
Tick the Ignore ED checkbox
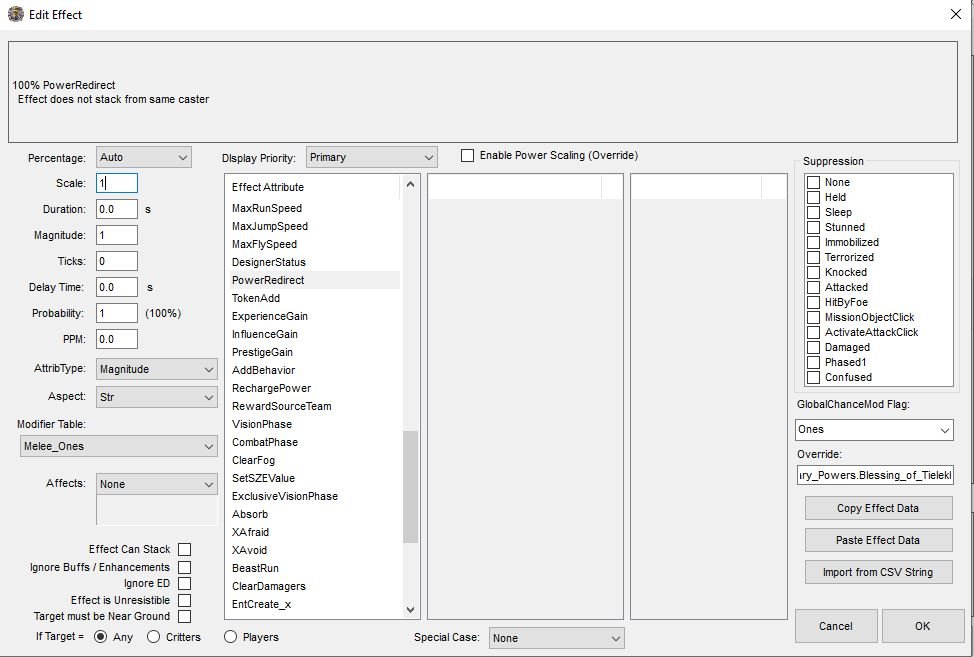tap(184, 583)
